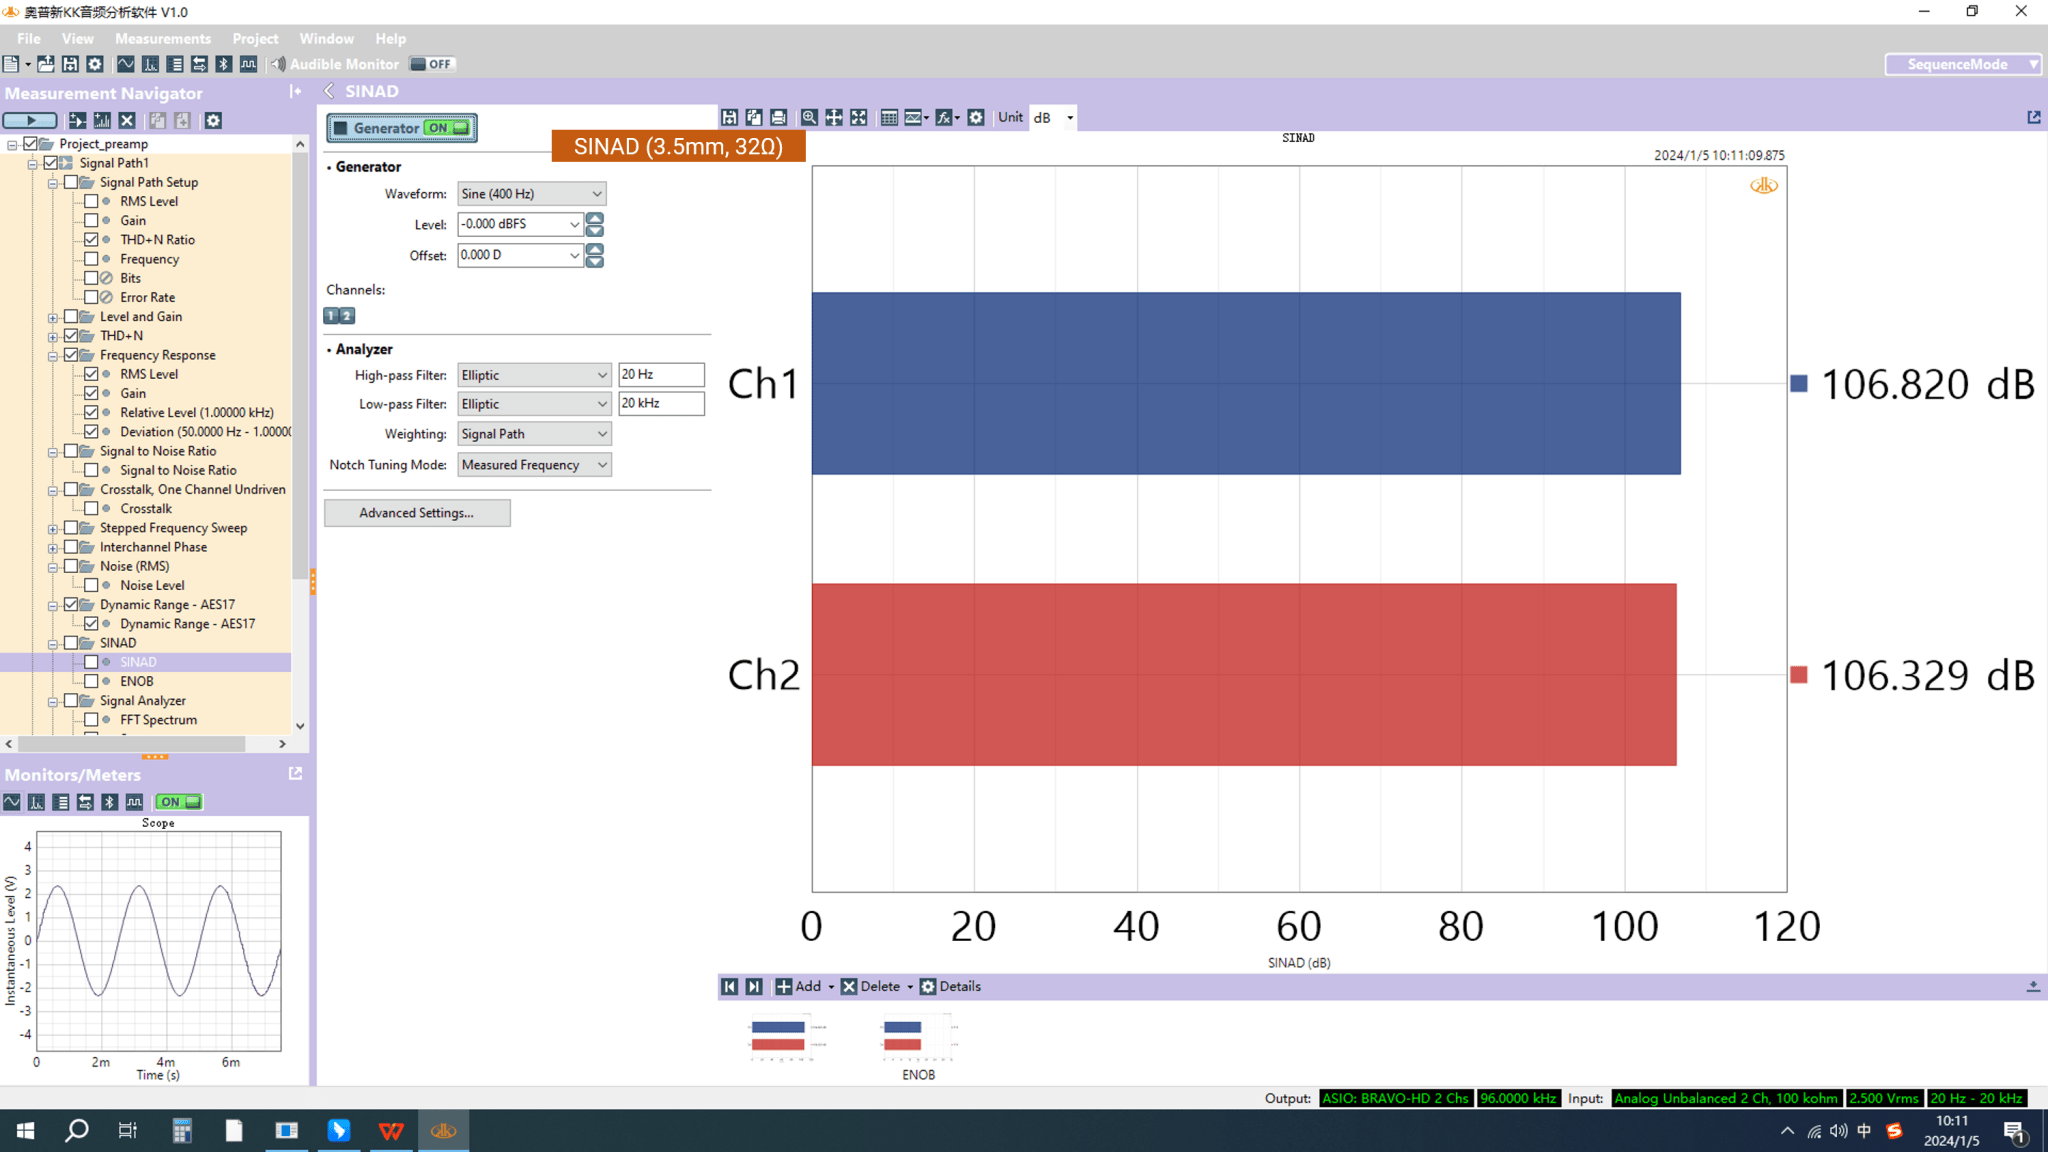
Task: Open the Measurements menu
Action: pos(163,39)
